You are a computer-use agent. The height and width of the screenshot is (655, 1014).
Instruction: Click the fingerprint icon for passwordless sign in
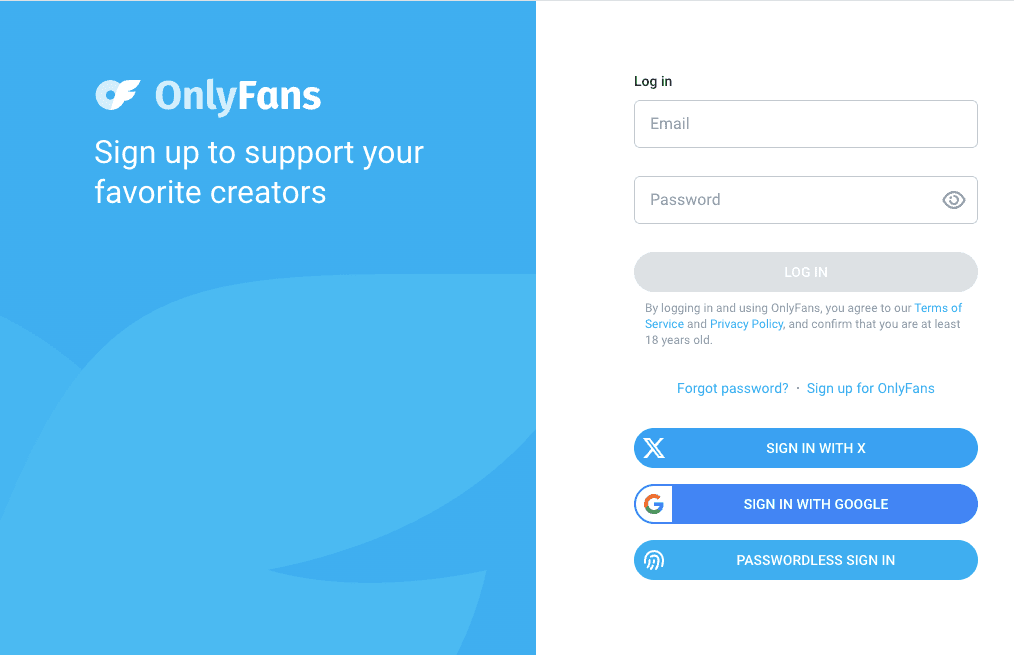coord(654,560)
